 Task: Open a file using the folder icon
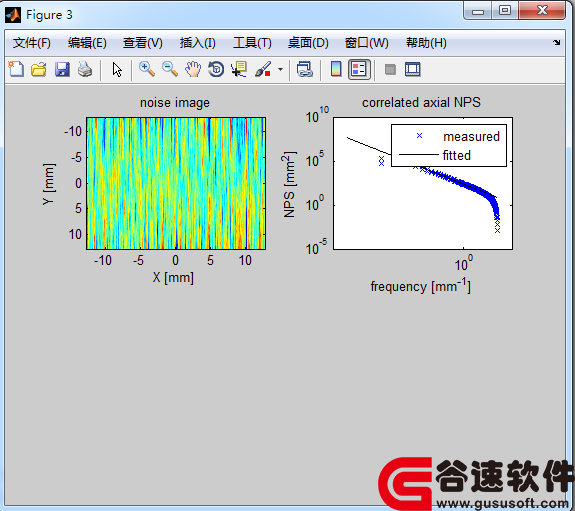click(x=39, y=69)
